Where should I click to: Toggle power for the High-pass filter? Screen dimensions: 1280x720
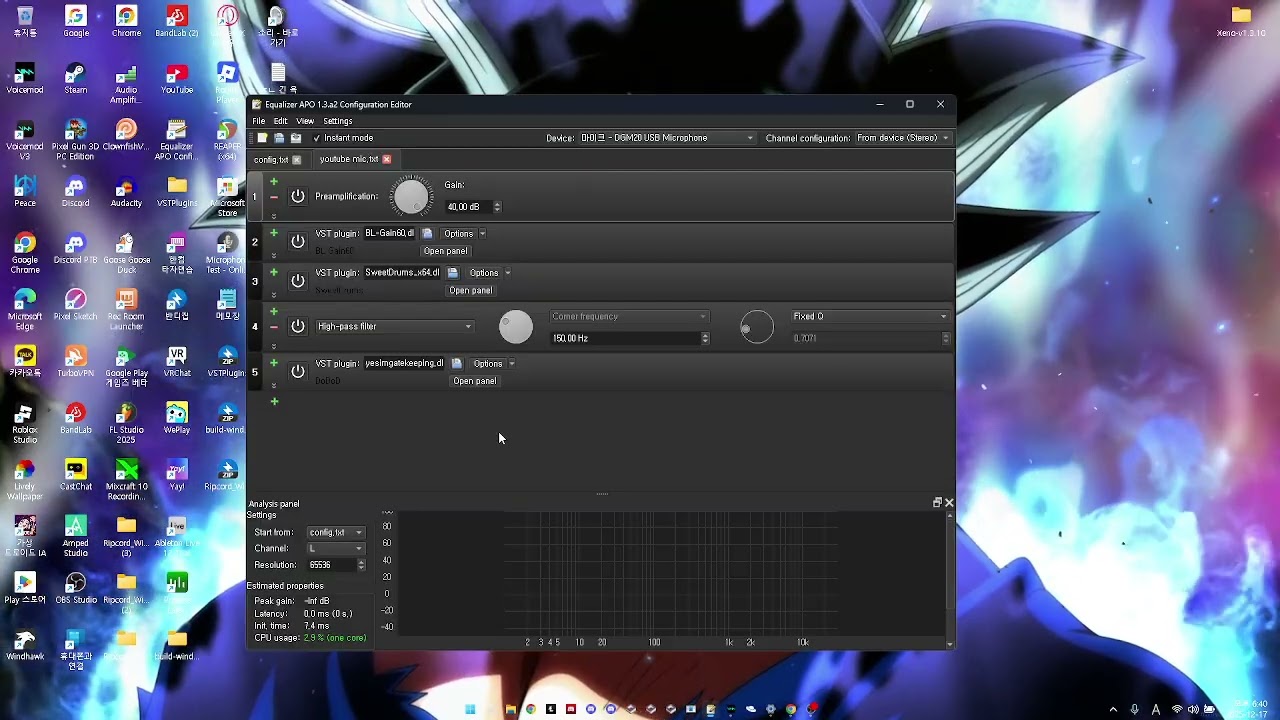click(298, 326)
